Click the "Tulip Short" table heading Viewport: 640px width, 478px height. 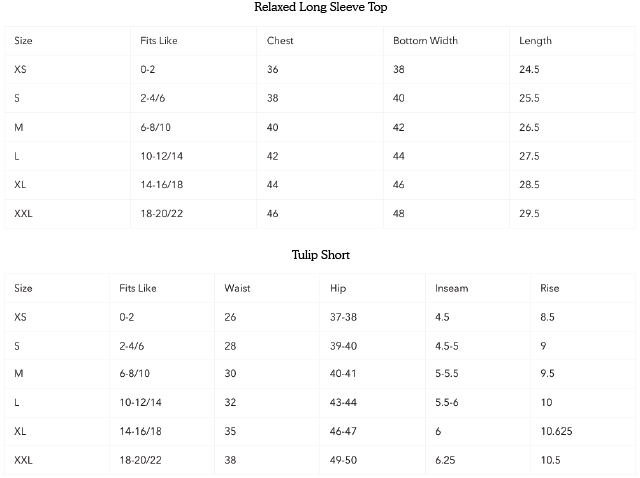click(320, 255)
